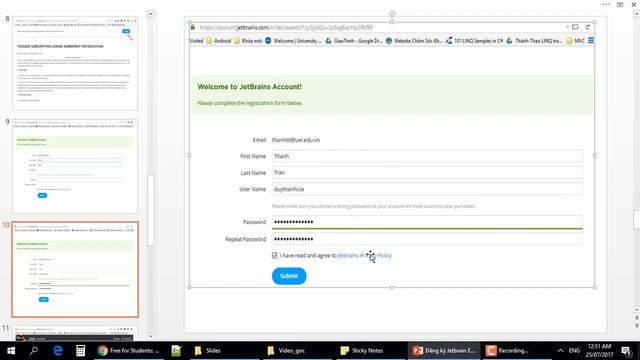Click the Password field

tap(427, 222)
